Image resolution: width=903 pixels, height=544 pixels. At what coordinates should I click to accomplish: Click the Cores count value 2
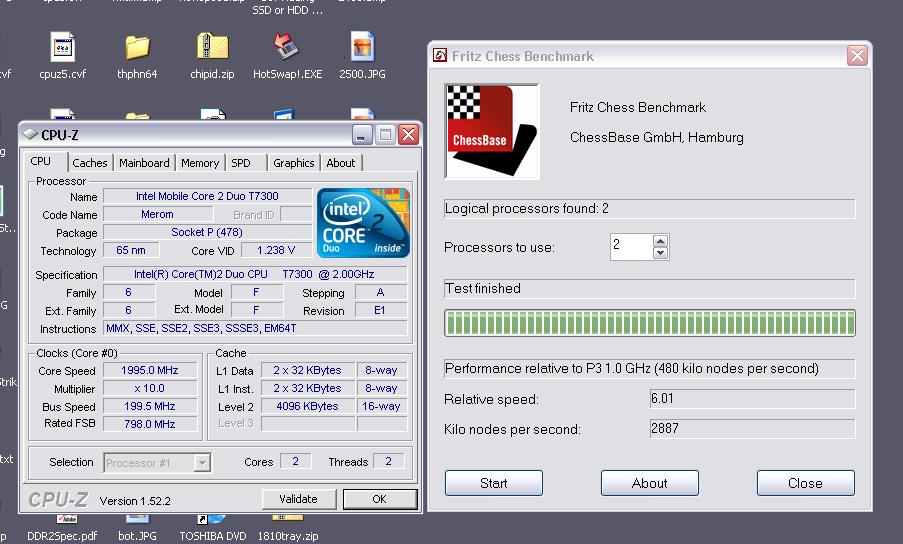295,461
